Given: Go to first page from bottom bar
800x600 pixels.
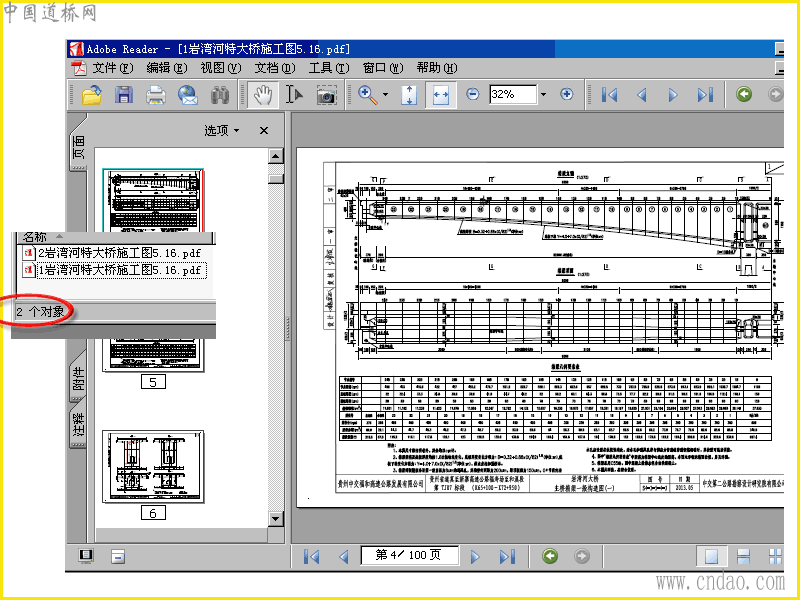Looking at the screenshot, I should (x=311, y=557).
